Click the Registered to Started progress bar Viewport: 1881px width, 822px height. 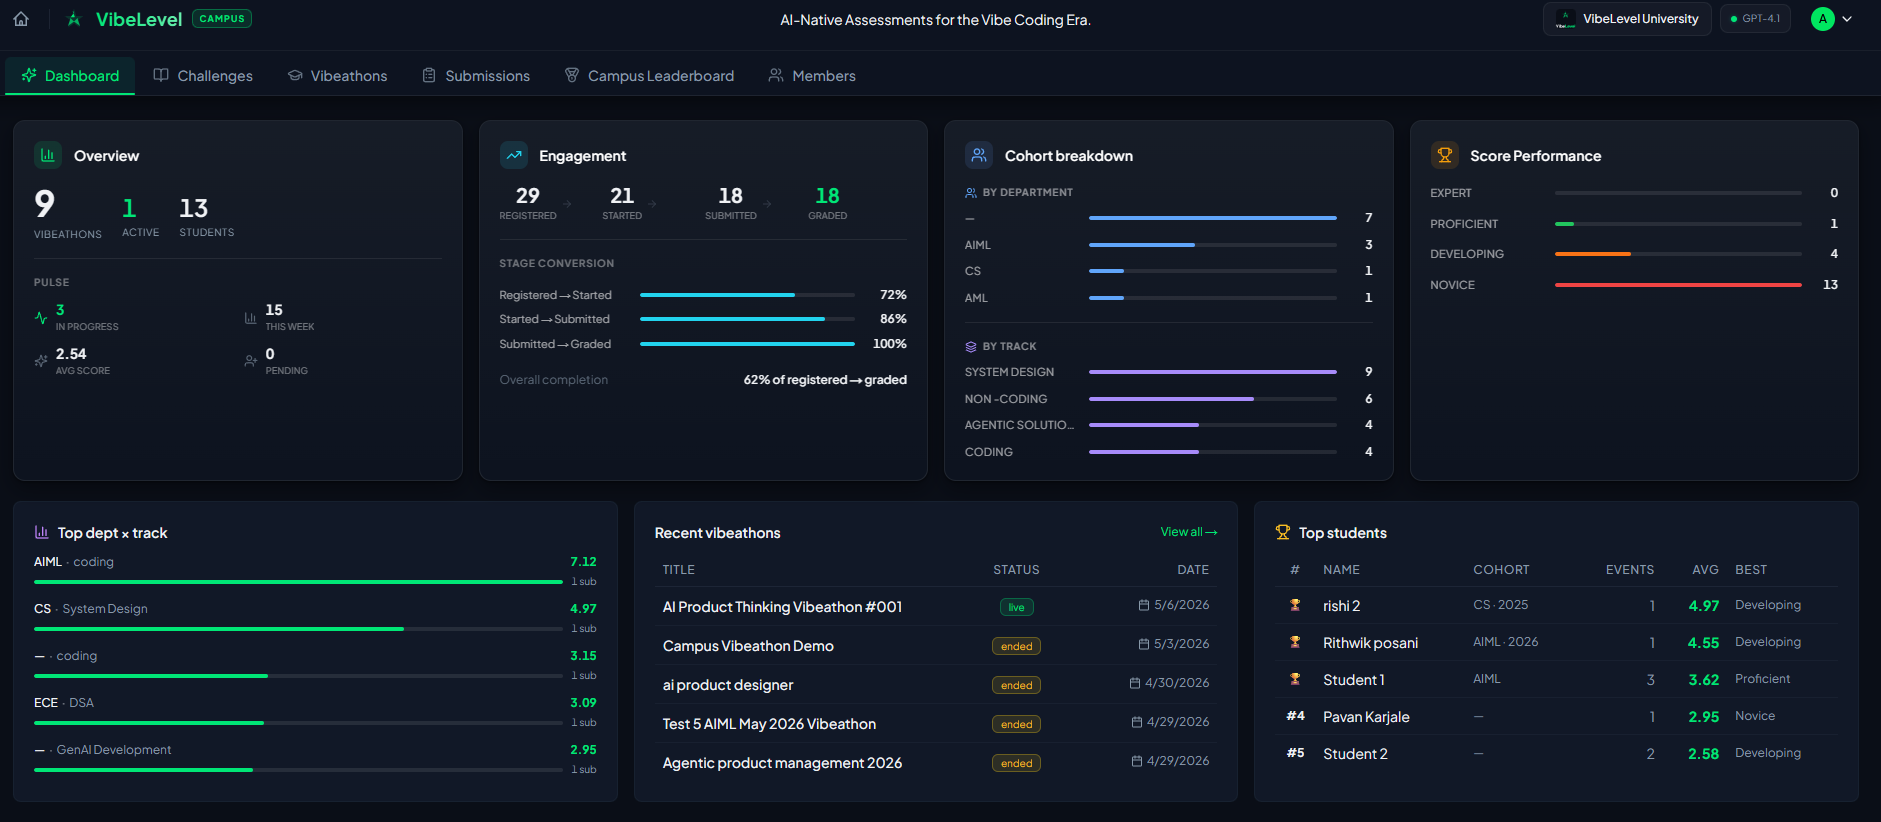pyautogui.click(x=747, y=295)
